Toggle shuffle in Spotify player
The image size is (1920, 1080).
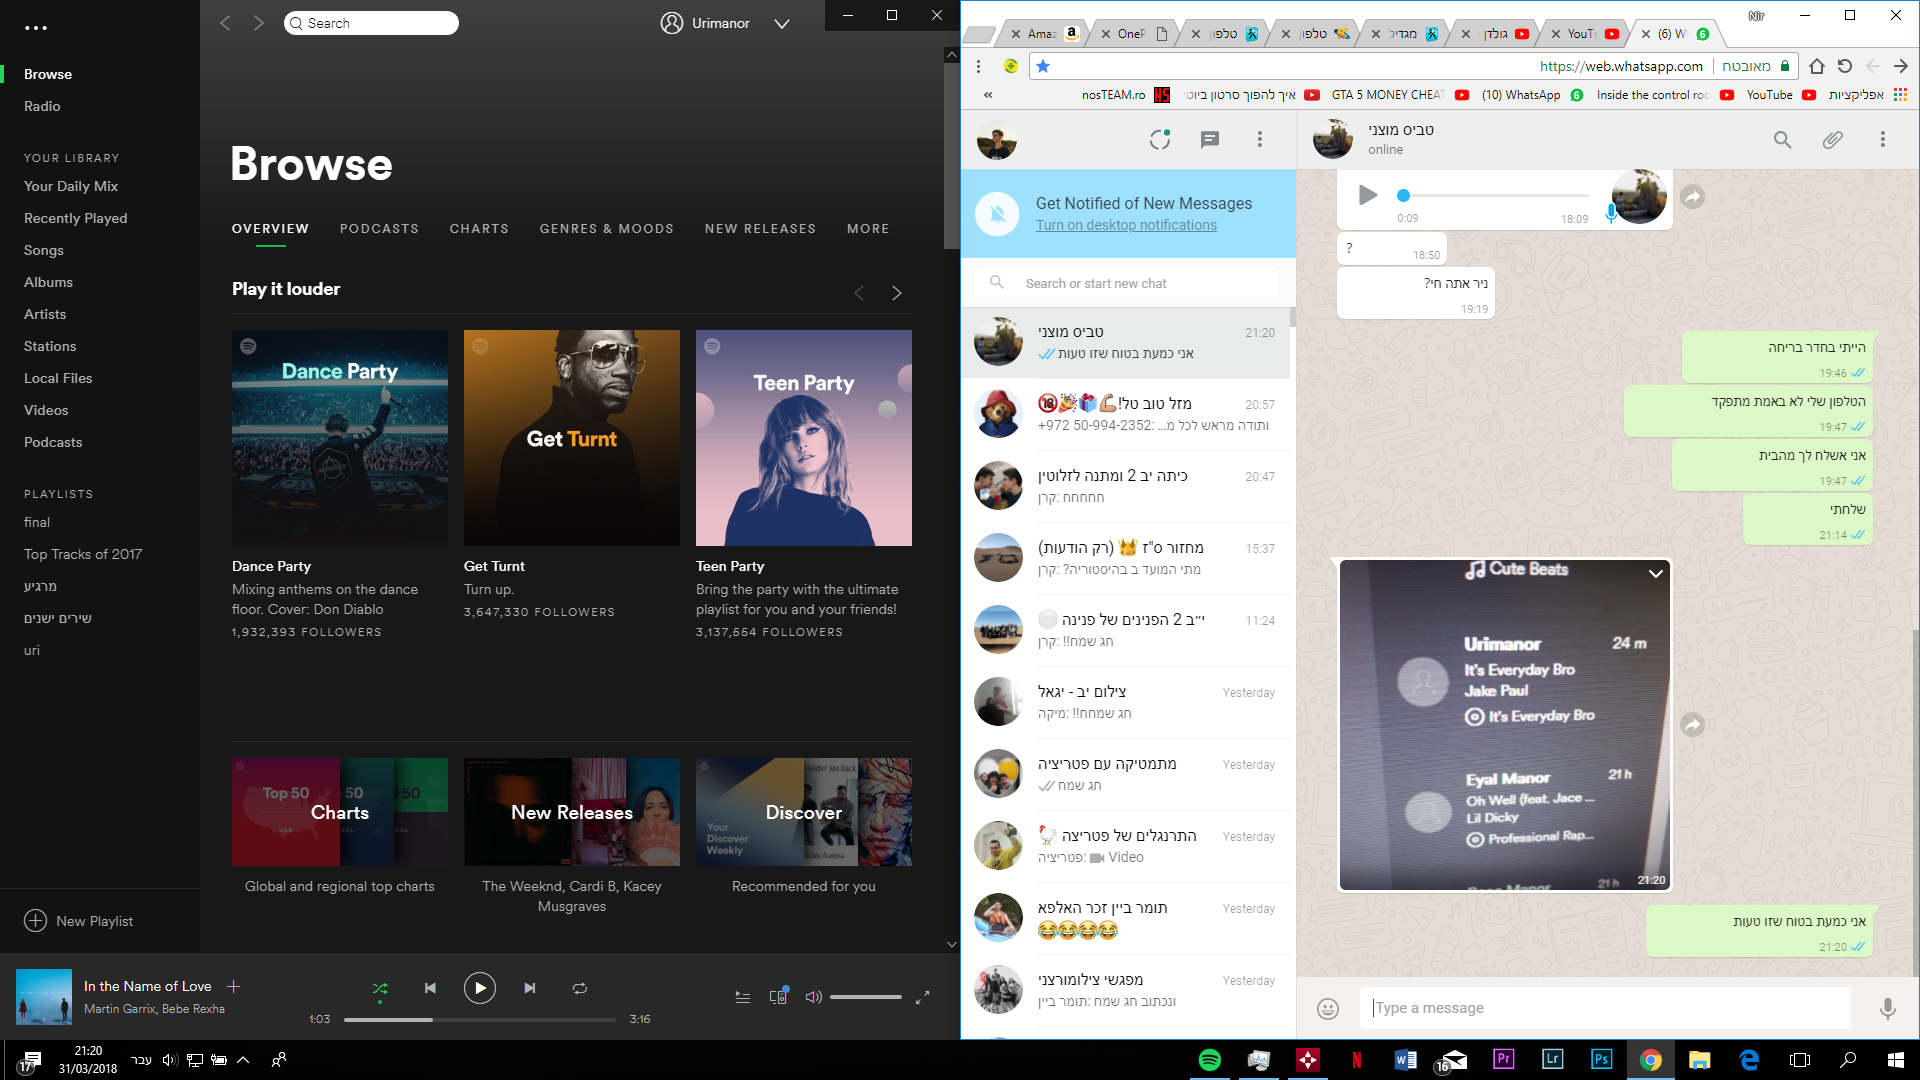pos(380,989)
